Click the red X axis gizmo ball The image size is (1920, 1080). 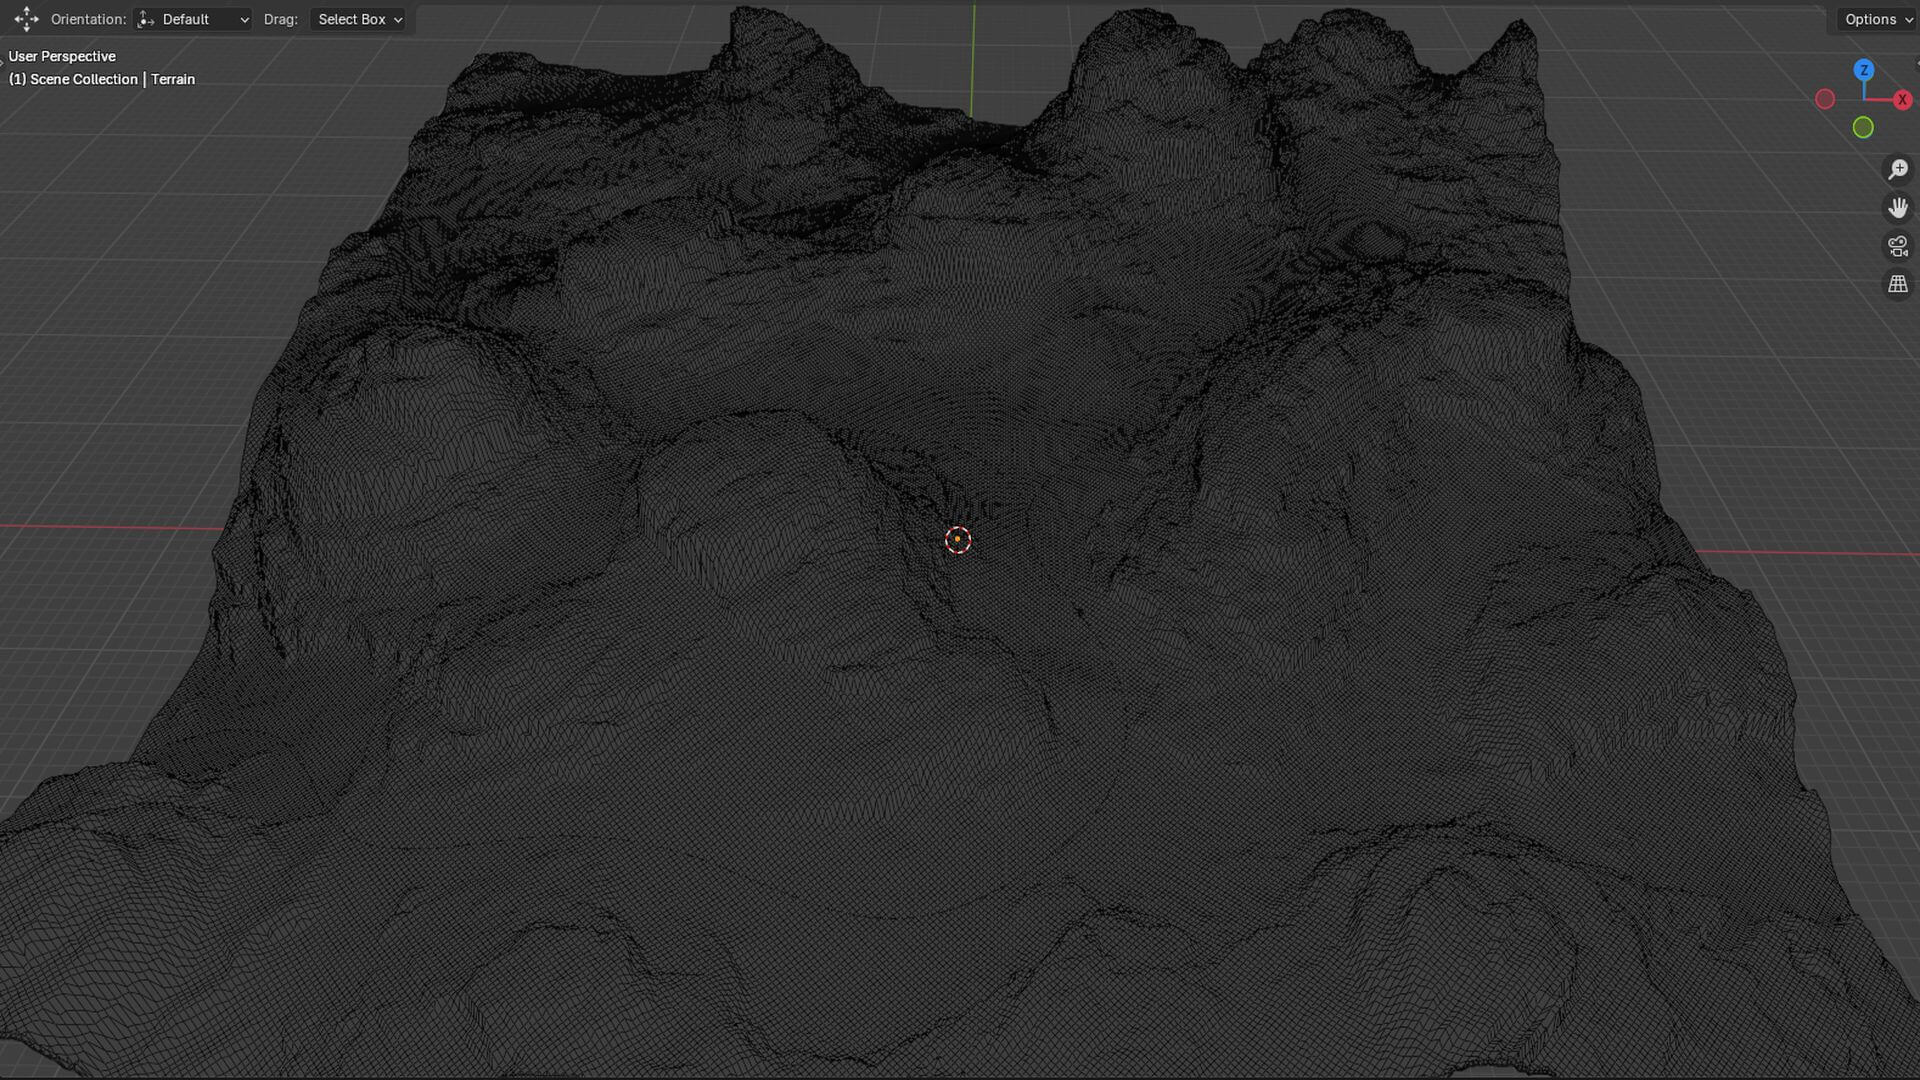(1902, 100)
